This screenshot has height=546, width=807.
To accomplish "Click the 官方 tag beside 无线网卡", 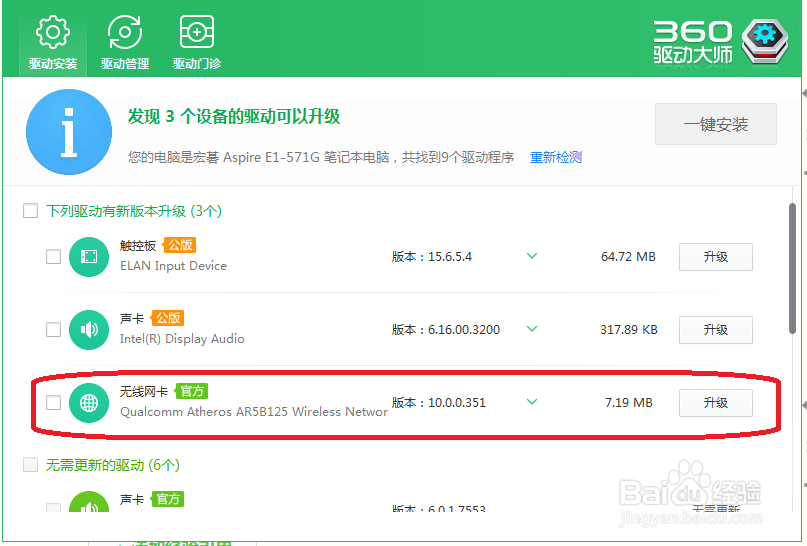I will pyautogui.click(x=191, y=391).
